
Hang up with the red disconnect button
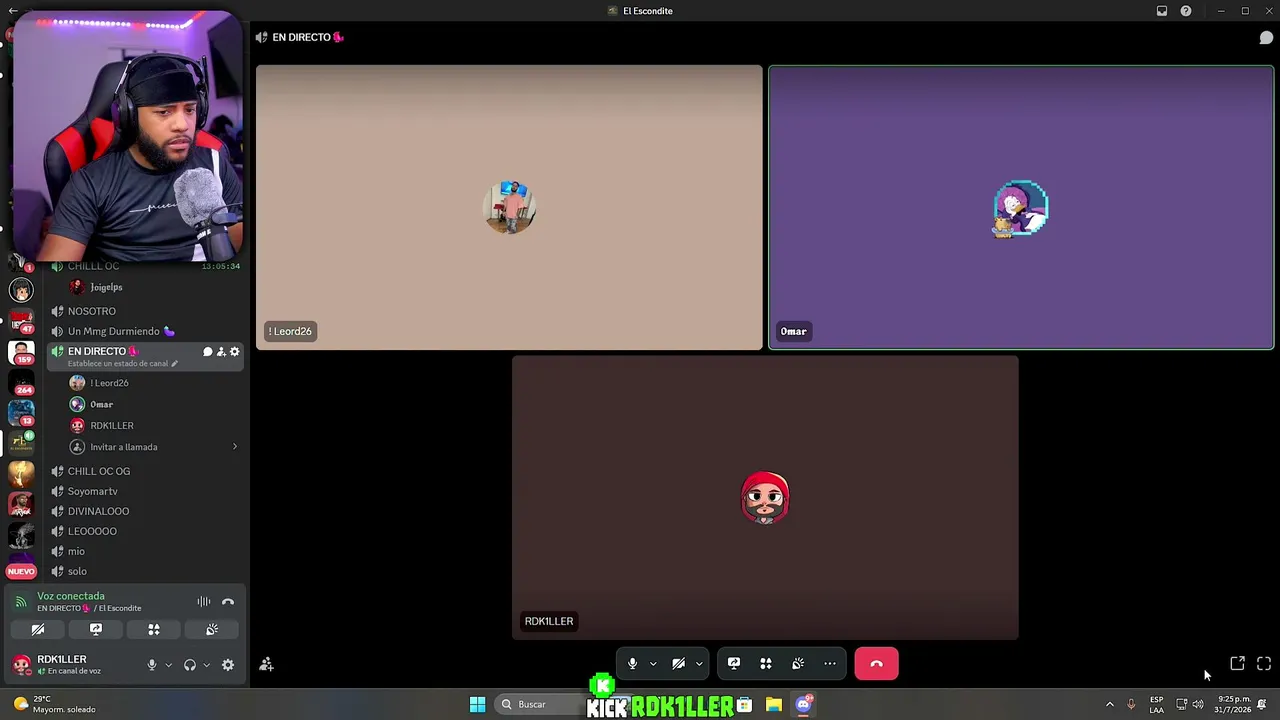pyautogui.click(x=877, y=664)
